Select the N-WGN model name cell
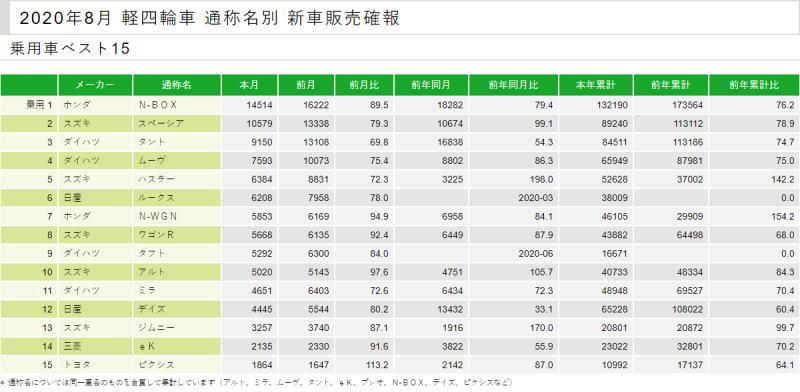 tap(177, 216)
